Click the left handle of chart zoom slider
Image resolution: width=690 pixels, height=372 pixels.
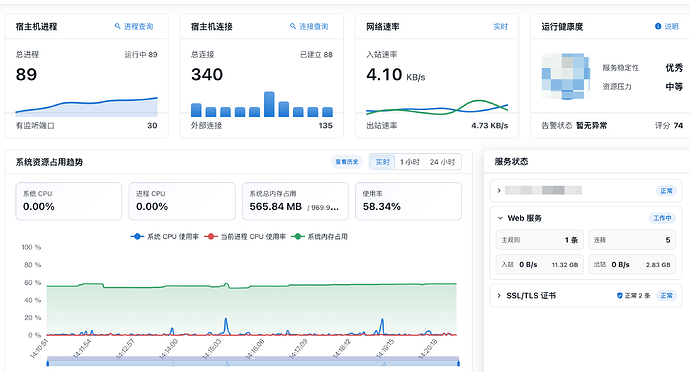48,363
